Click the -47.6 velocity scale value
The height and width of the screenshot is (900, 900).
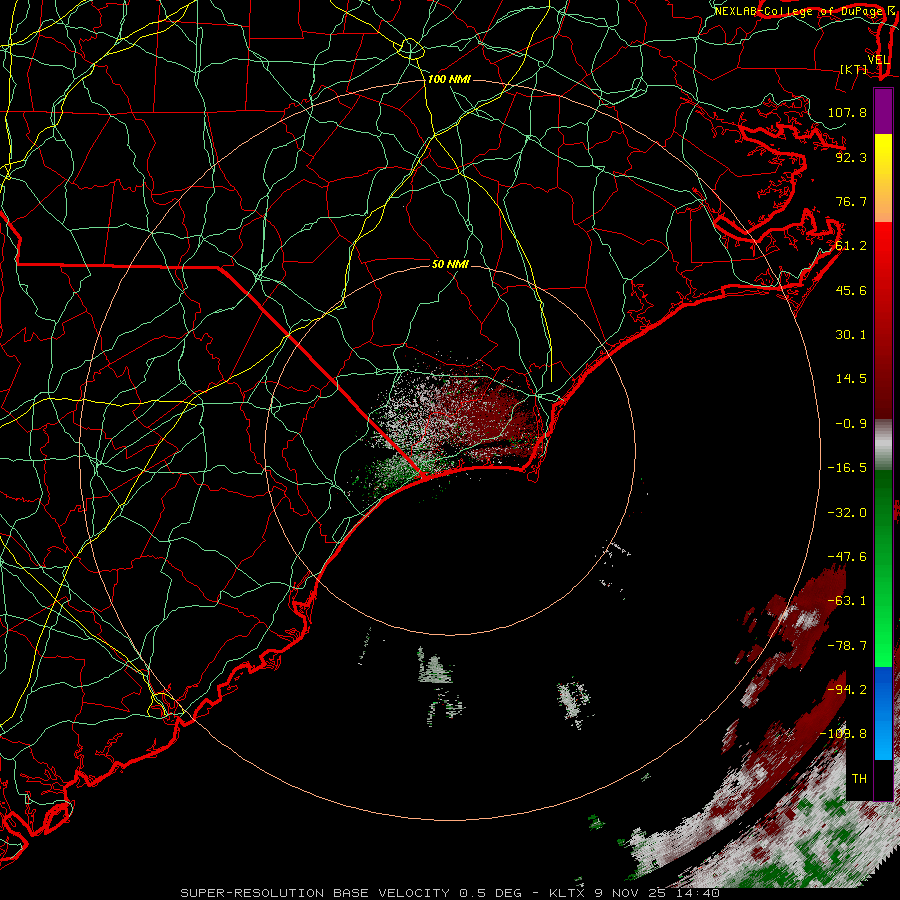point(847,557)
